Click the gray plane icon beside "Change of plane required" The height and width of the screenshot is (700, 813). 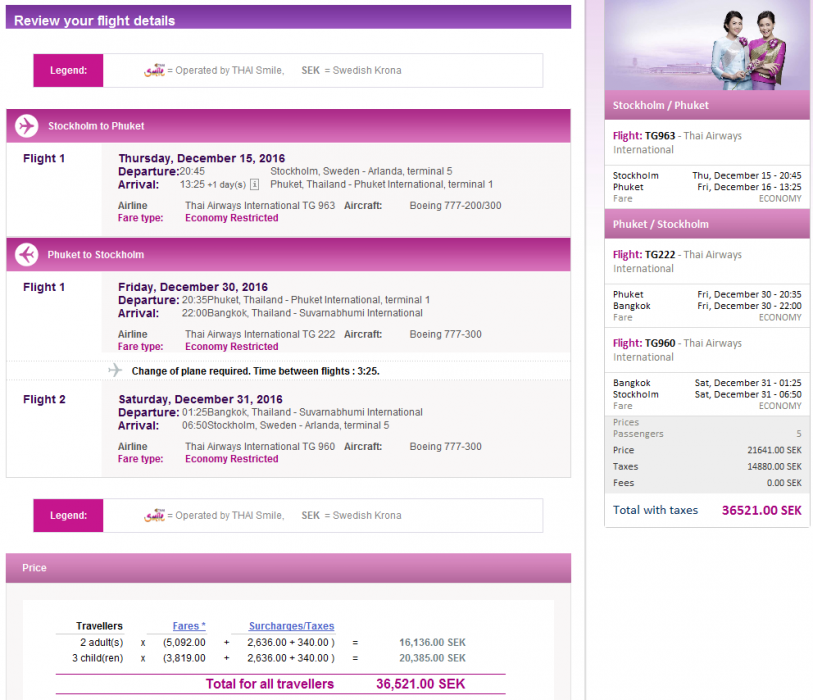click(115, 370)
